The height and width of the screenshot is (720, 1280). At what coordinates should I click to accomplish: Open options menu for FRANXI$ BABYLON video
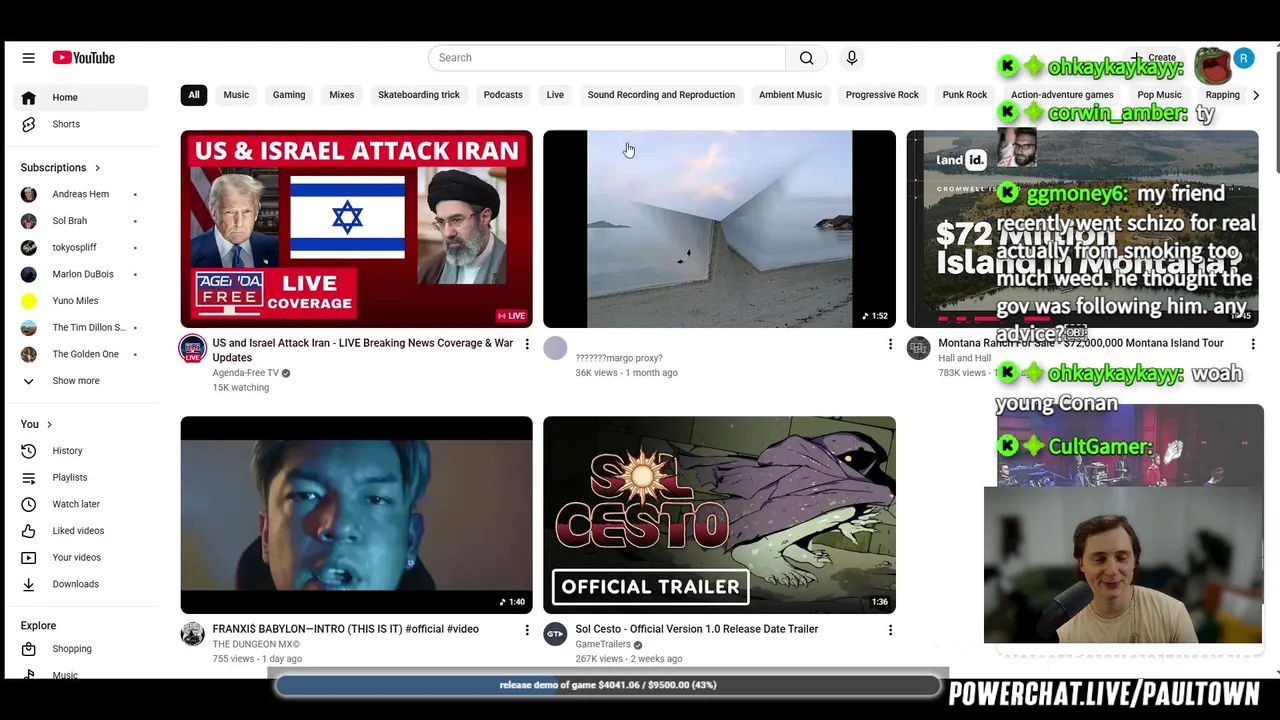point(527,630)
